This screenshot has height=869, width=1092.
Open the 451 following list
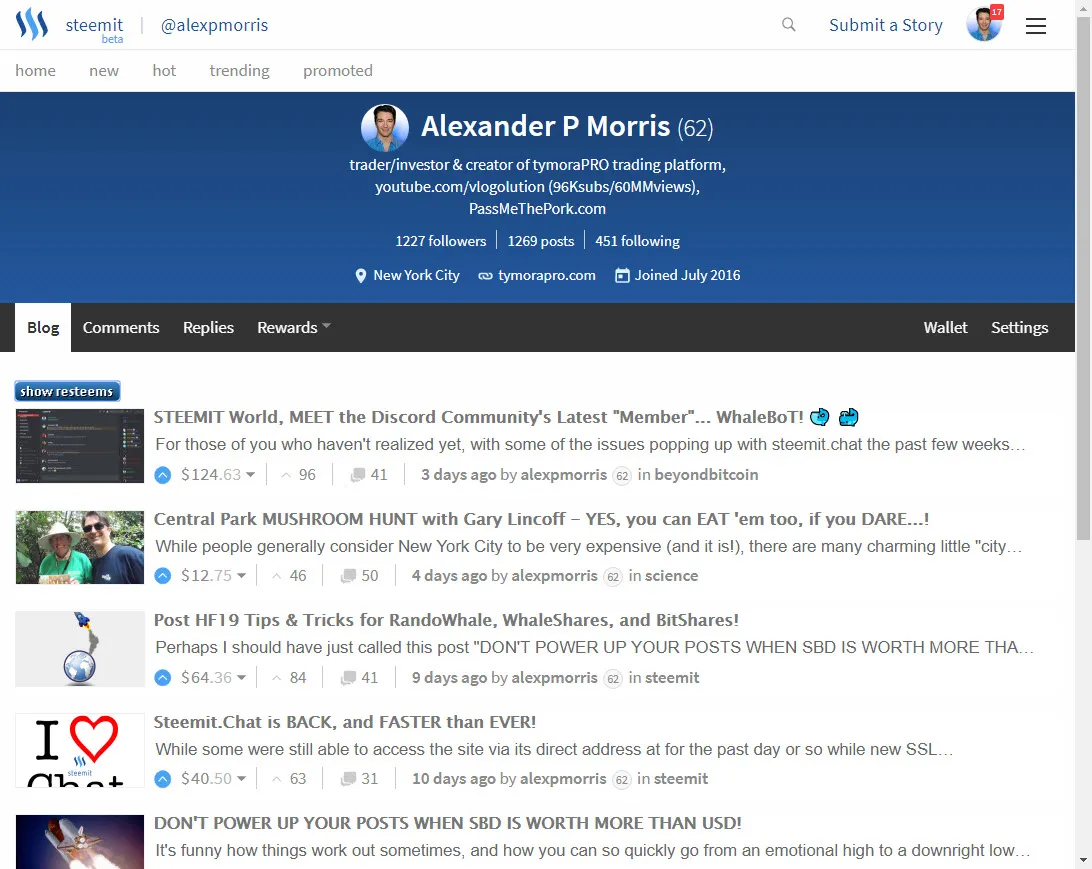(x=637, y=241)
